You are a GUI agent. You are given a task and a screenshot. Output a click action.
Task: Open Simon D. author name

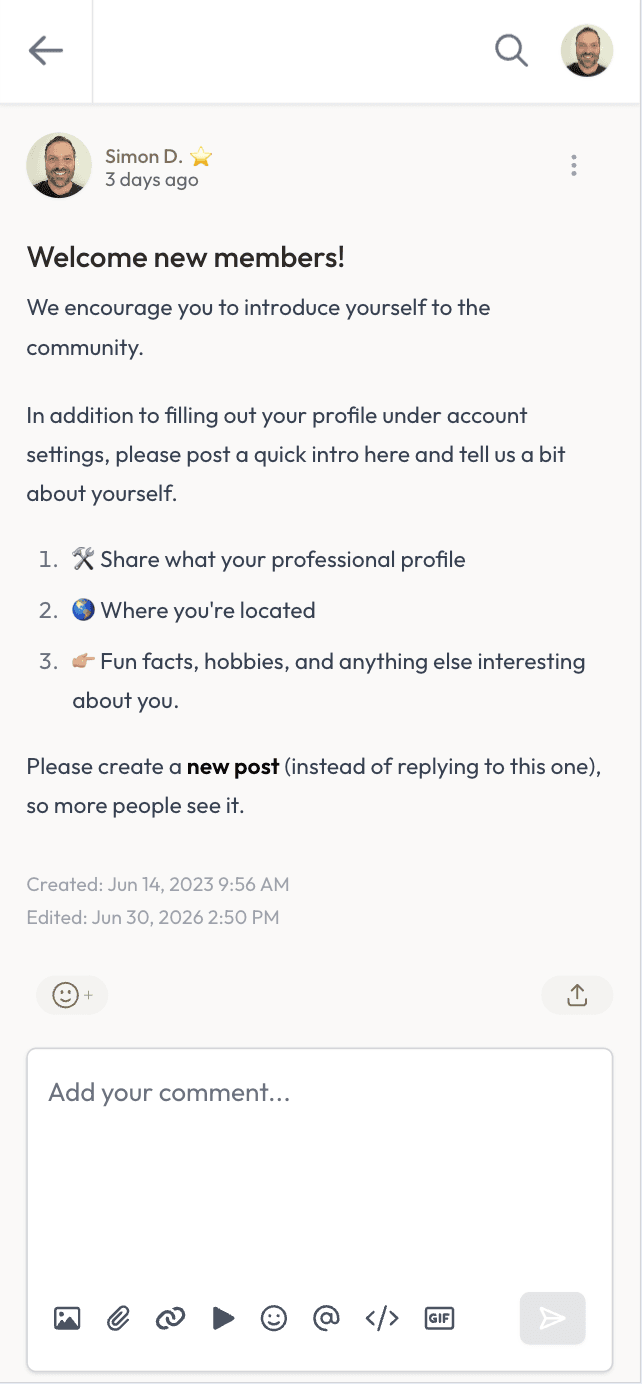144,156
